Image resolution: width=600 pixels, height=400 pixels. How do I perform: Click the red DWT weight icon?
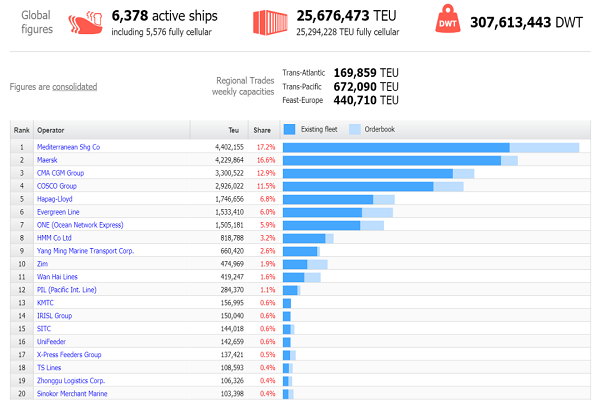click(x=448, y=19)
